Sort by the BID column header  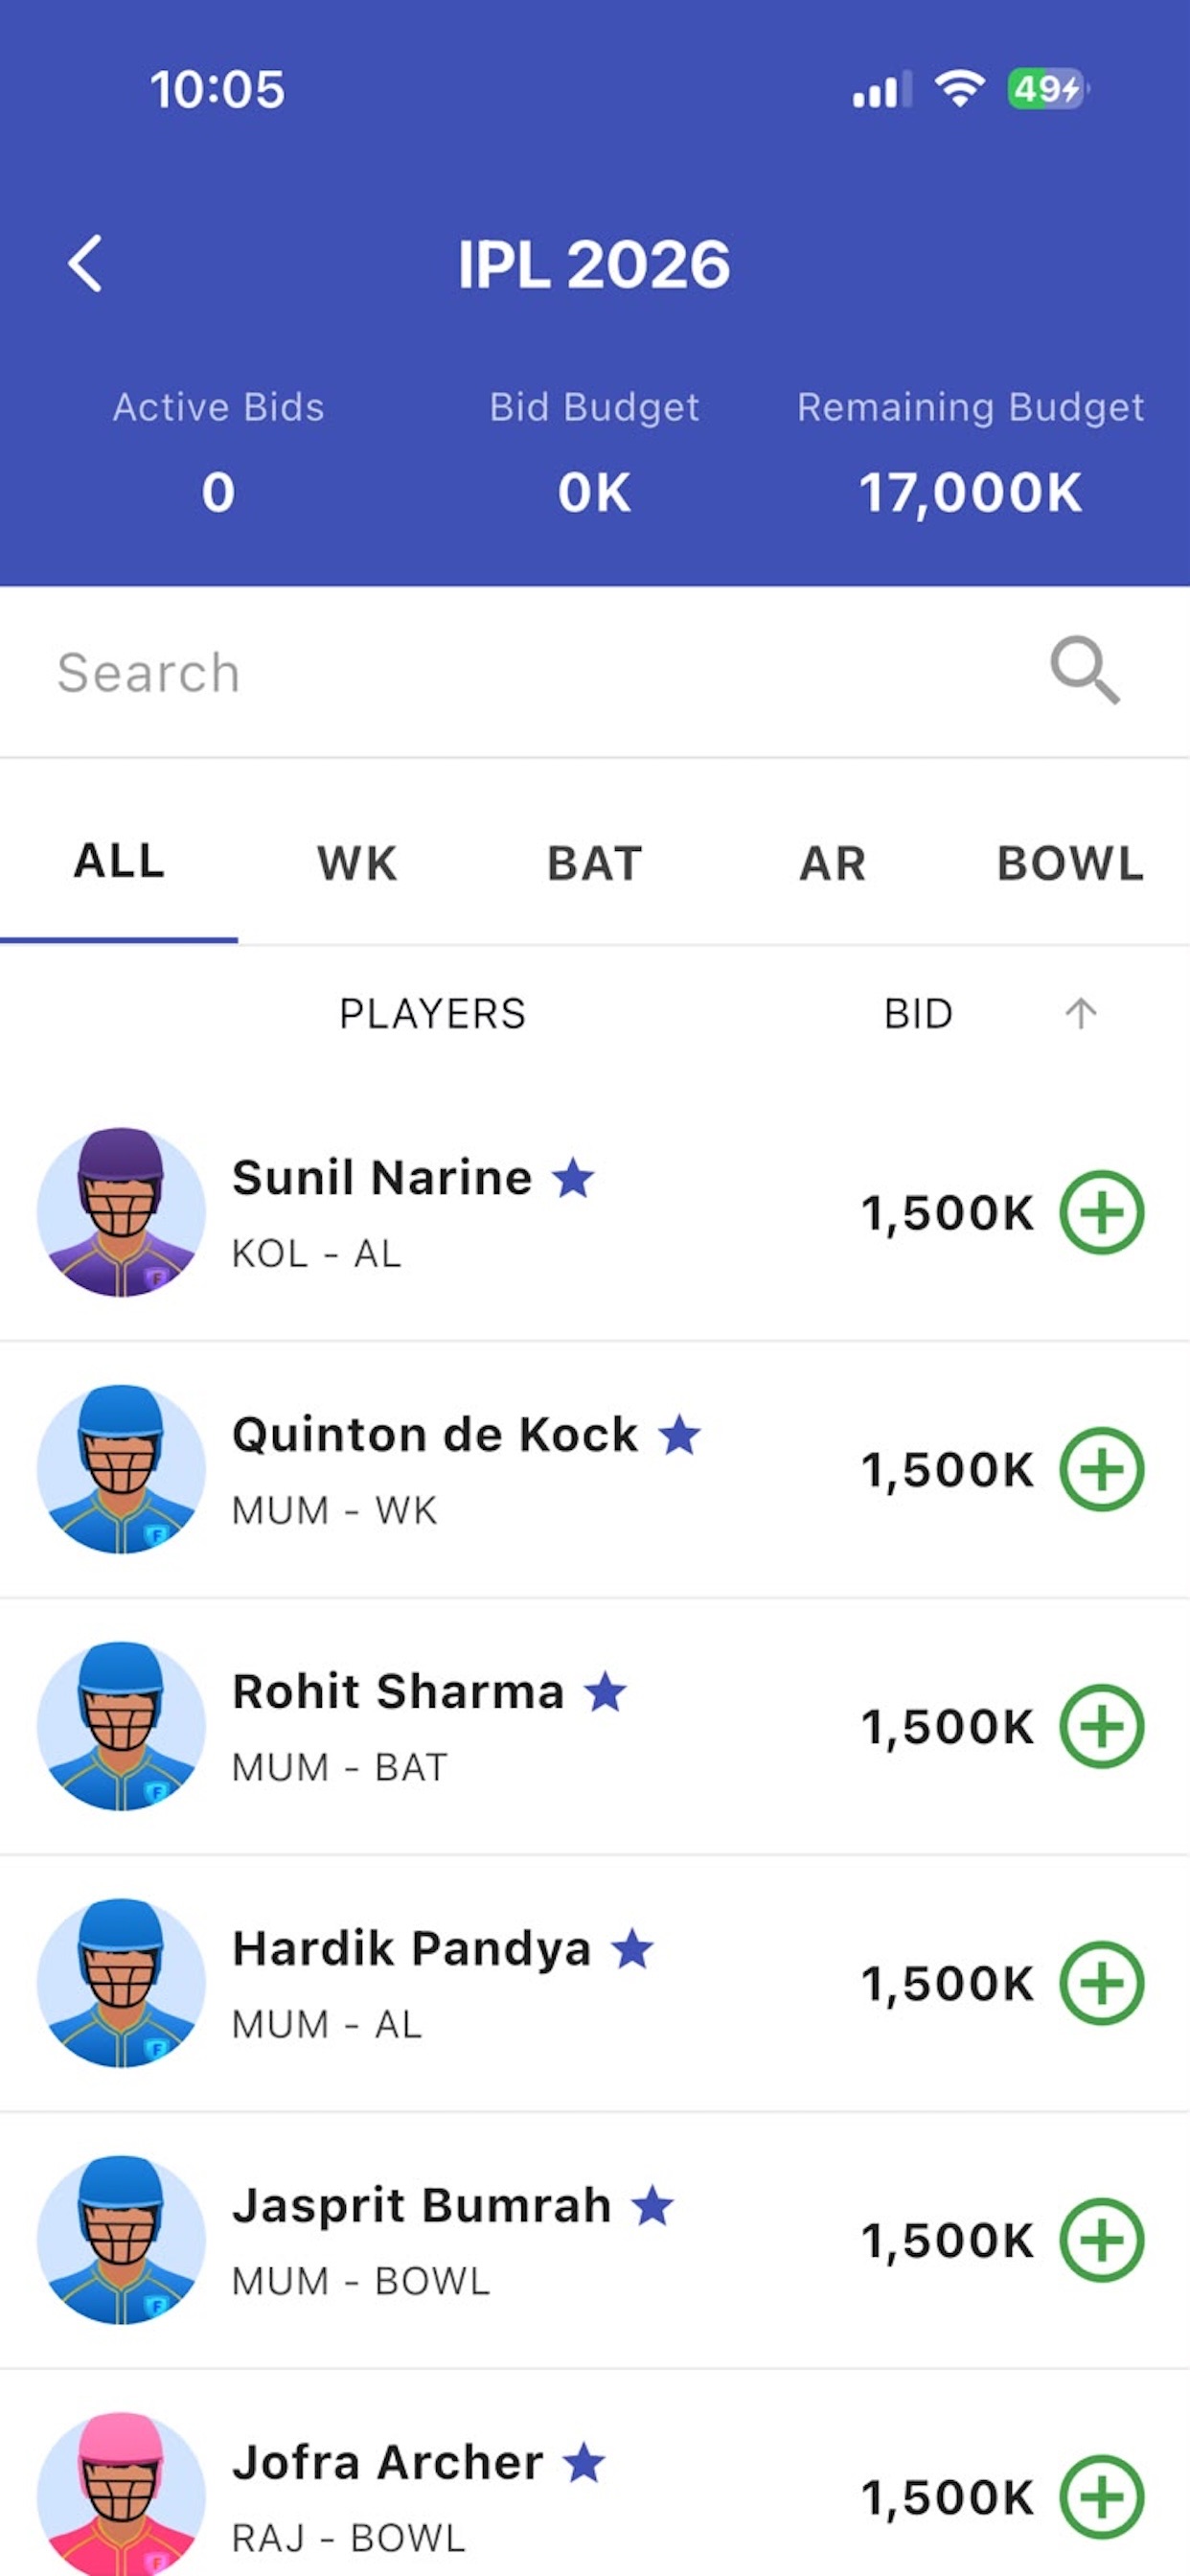[918, 1014]
